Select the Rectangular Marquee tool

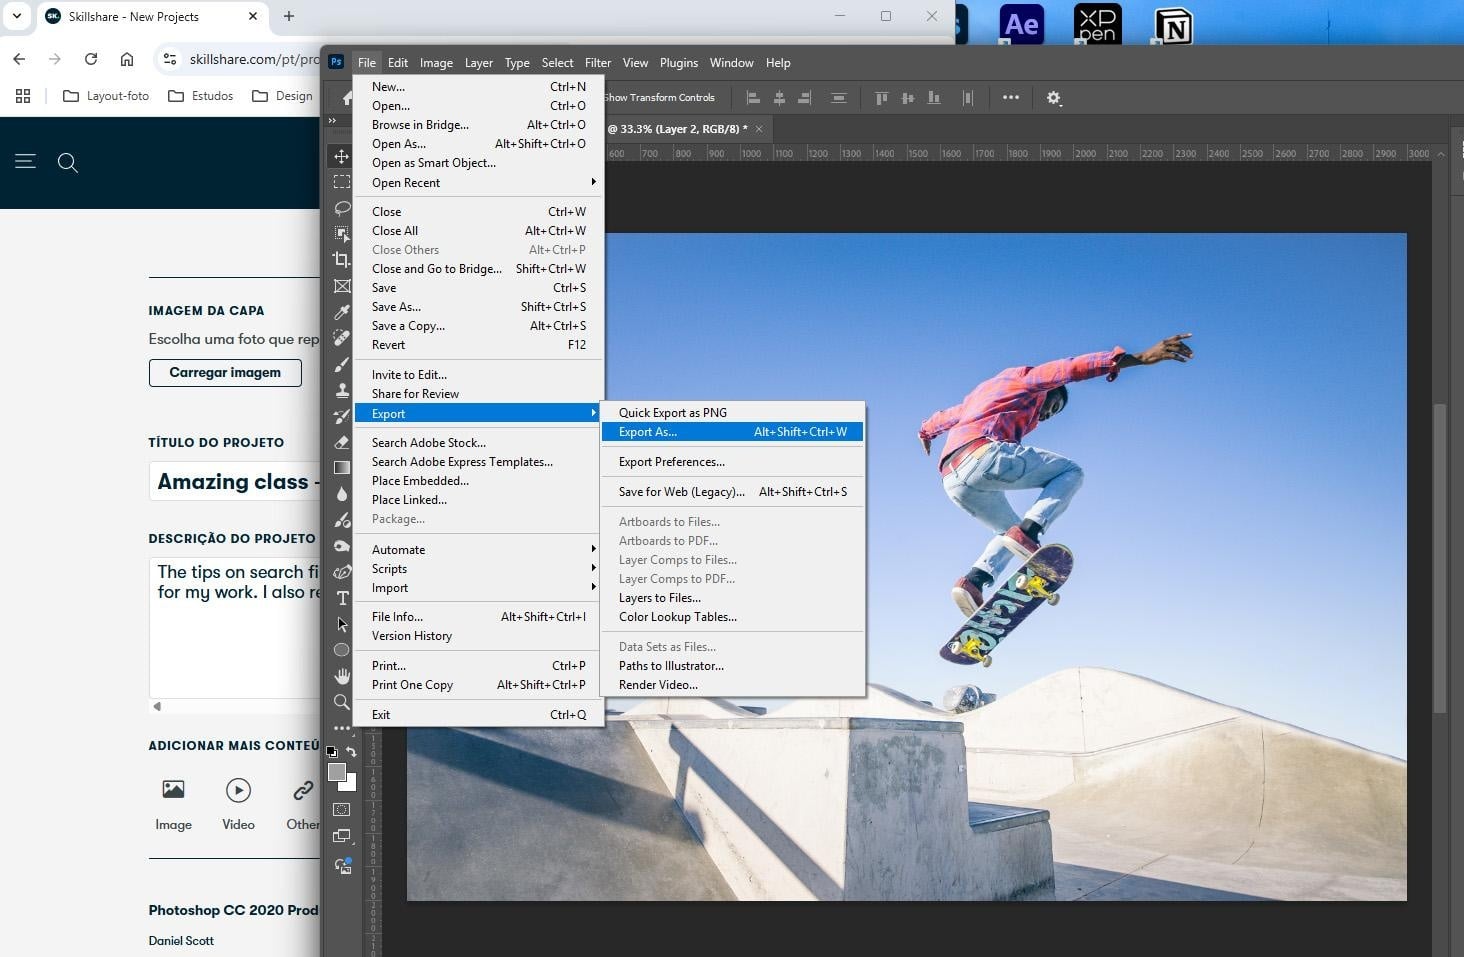click(x=342, y=182)
